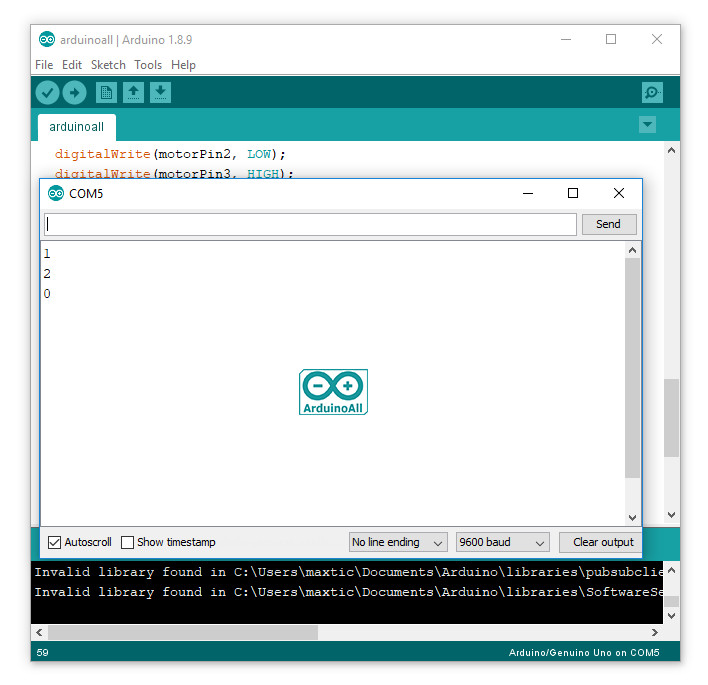This screenshot has height=685, width=708.
Task: Select the arduinoall sketch tab
Action: point(77,127)
